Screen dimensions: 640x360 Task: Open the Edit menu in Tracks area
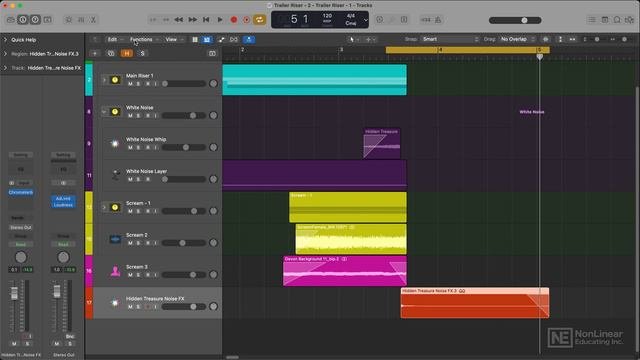tap(115, 39)
